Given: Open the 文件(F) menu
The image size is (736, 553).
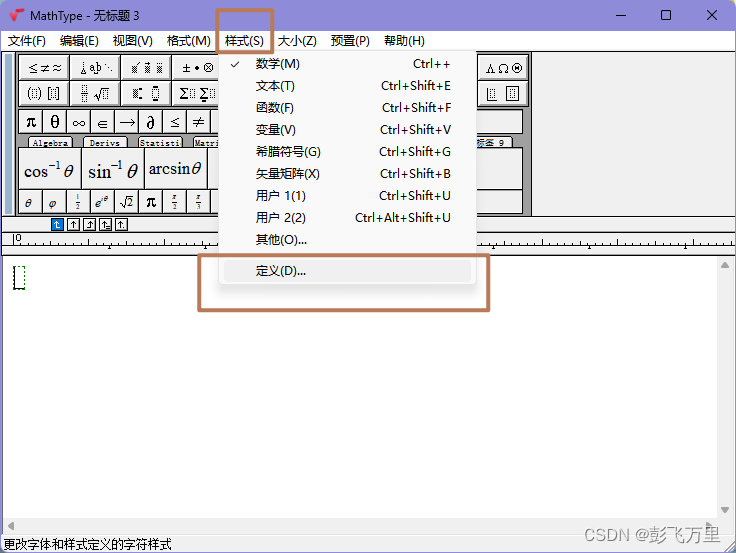Looking at the screenshot, I should coord(27,41).
